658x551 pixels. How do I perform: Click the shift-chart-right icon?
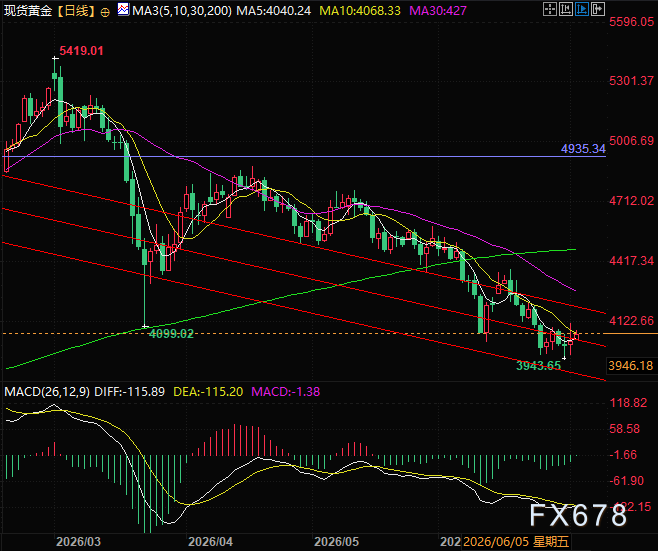click(598, 9)
